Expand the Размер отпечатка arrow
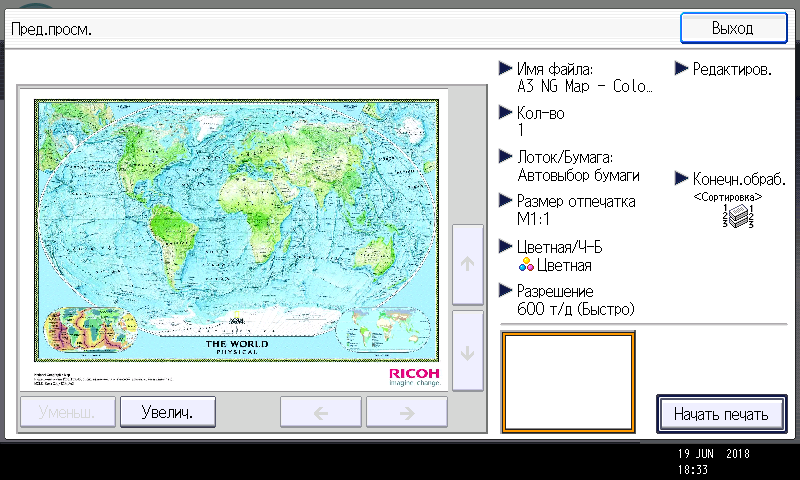 tap(505, 200)
